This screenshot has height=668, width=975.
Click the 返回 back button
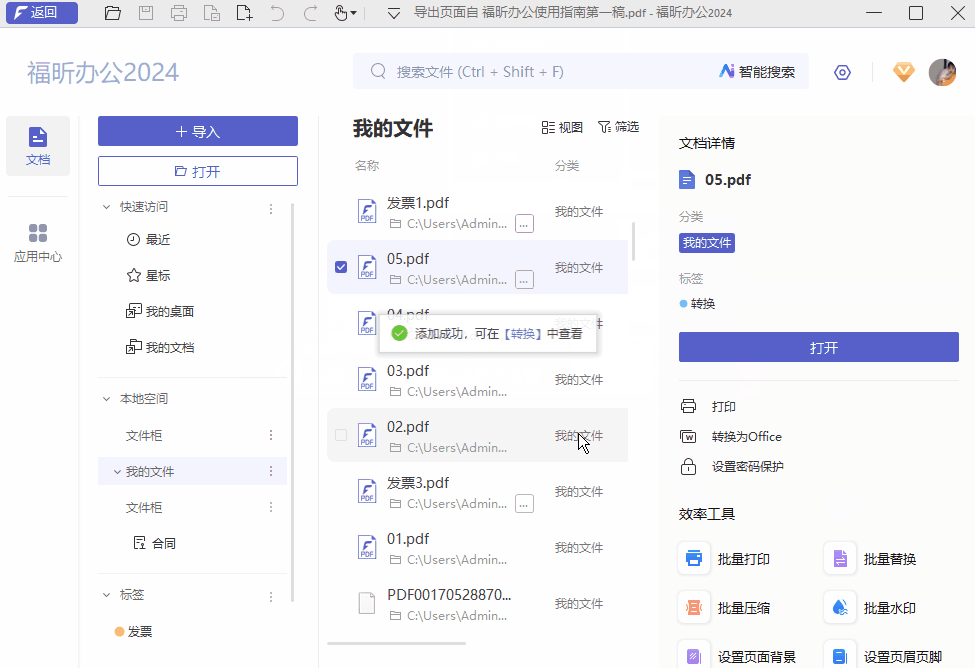pyautogui.click(x=42, y=12)
